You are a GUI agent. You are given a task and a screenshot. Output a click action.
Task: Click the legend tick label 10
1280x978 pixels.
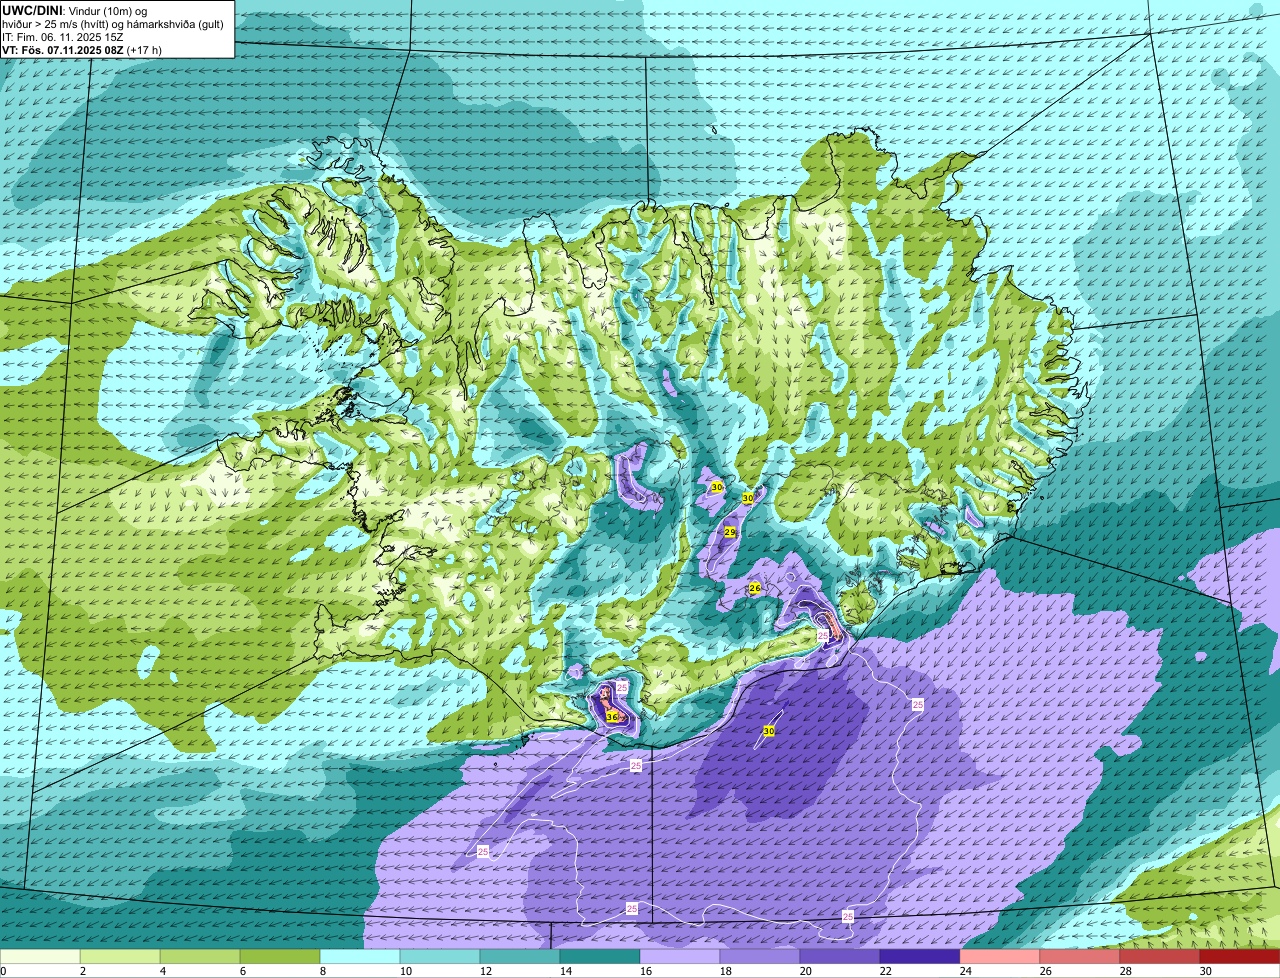tap(405, 971)
